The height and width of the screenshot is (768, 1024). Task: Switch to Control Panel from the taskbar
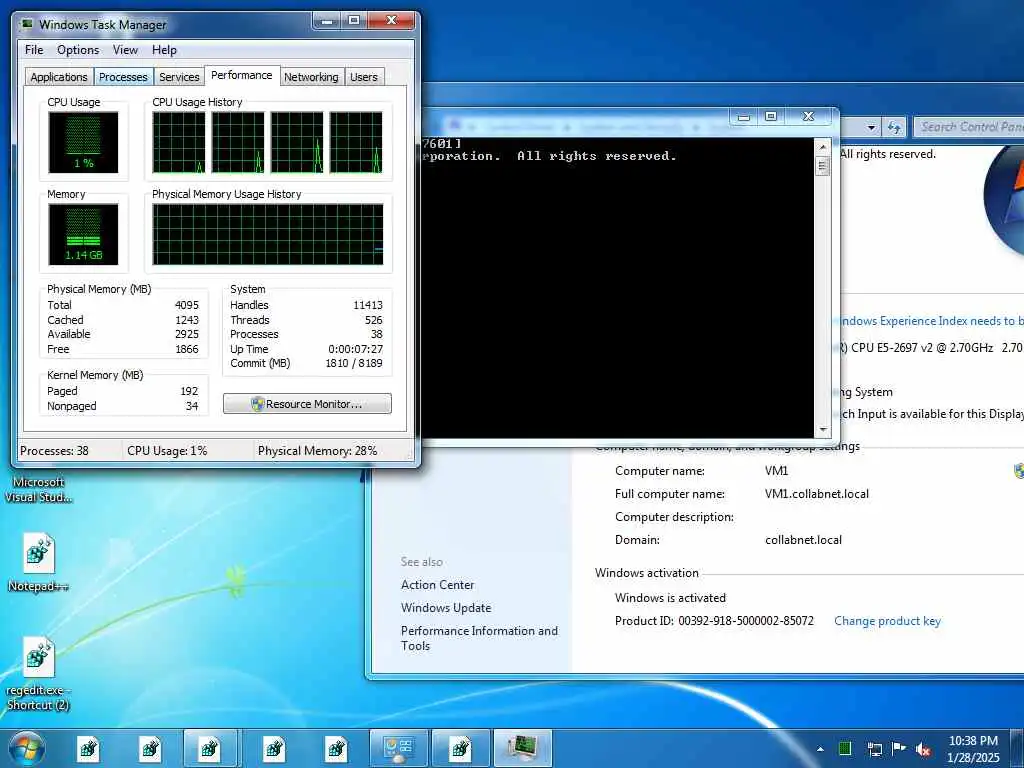(x=398, y=748)
